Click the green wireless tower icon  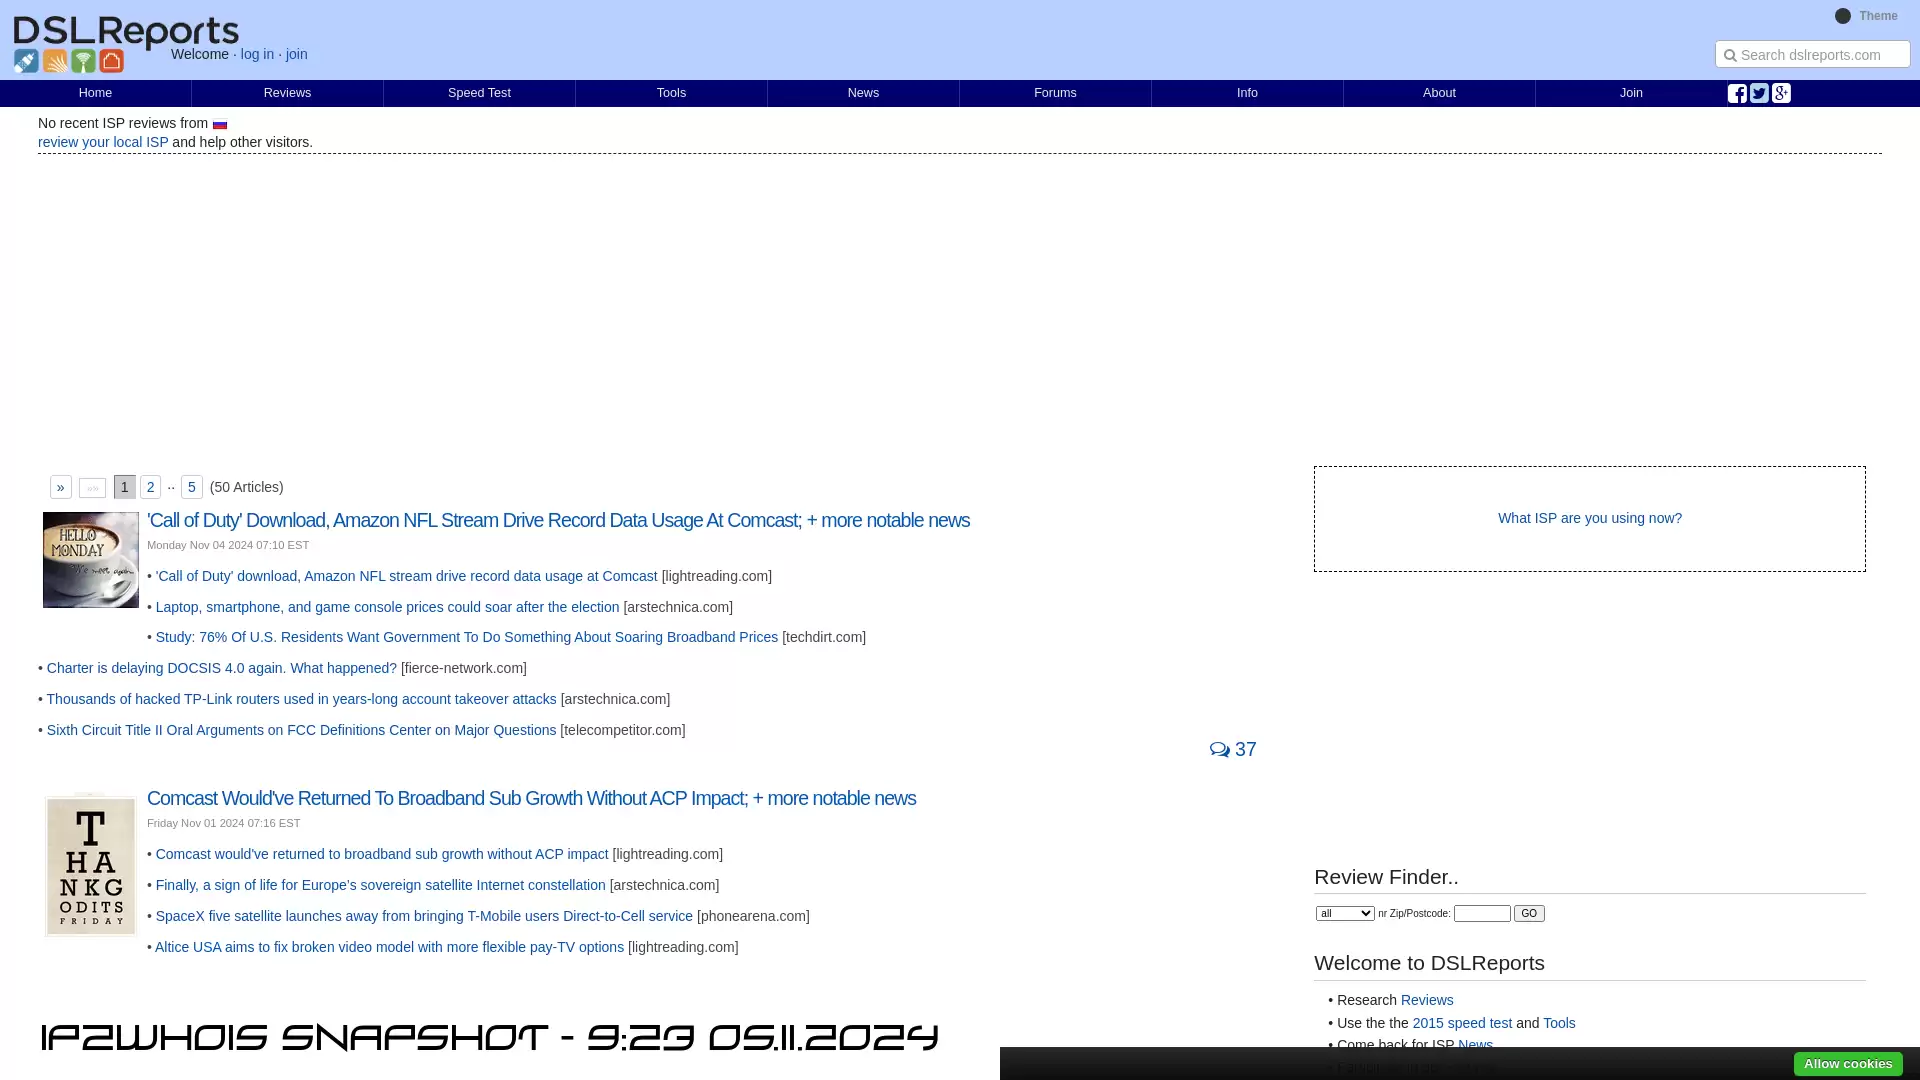(83, 61)
